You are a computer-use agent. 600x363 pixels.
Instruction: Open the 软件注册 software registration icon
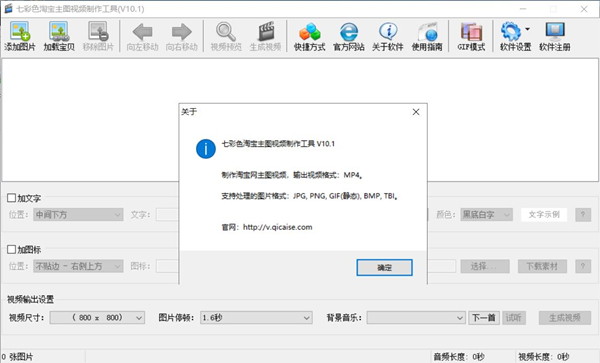click(x=555, y=36)
